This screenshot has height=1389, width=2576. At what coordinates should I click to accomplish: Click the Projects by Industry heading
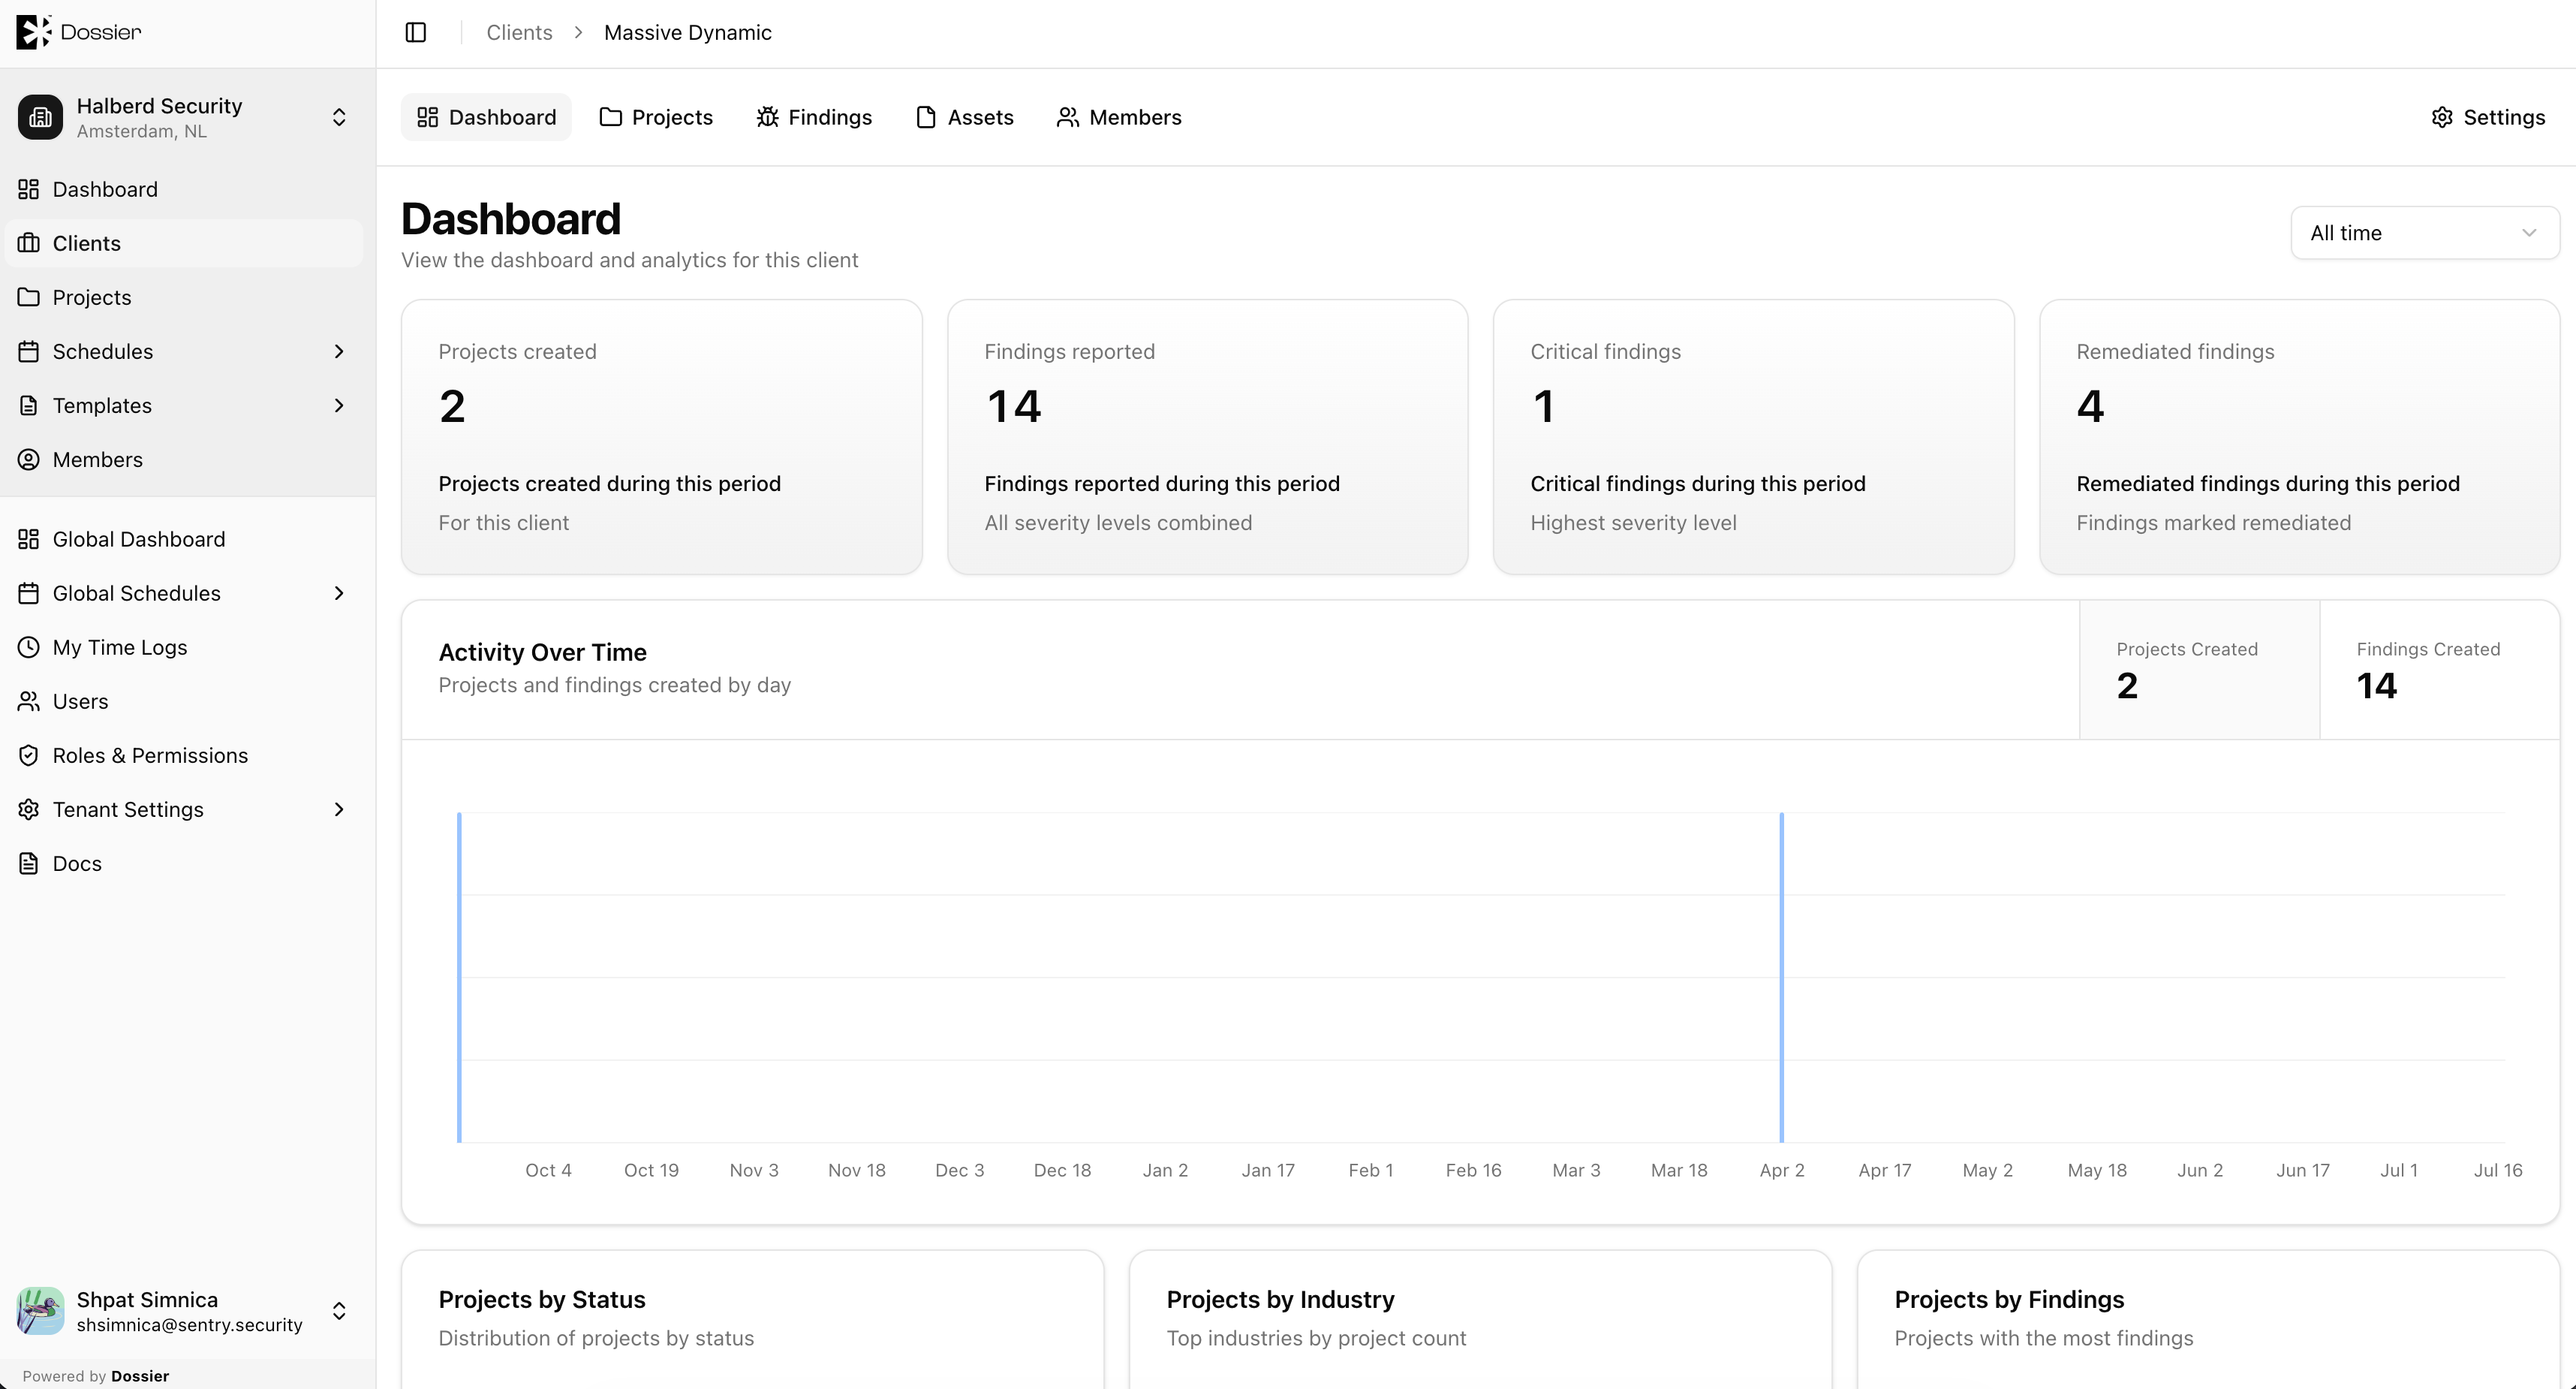1280,1299
